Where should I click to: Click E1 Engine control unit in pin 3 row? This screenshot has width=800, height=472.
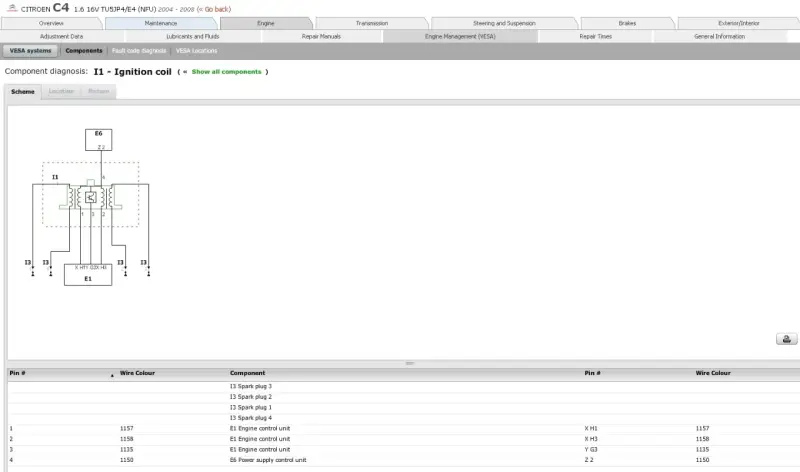coord(260,450)
